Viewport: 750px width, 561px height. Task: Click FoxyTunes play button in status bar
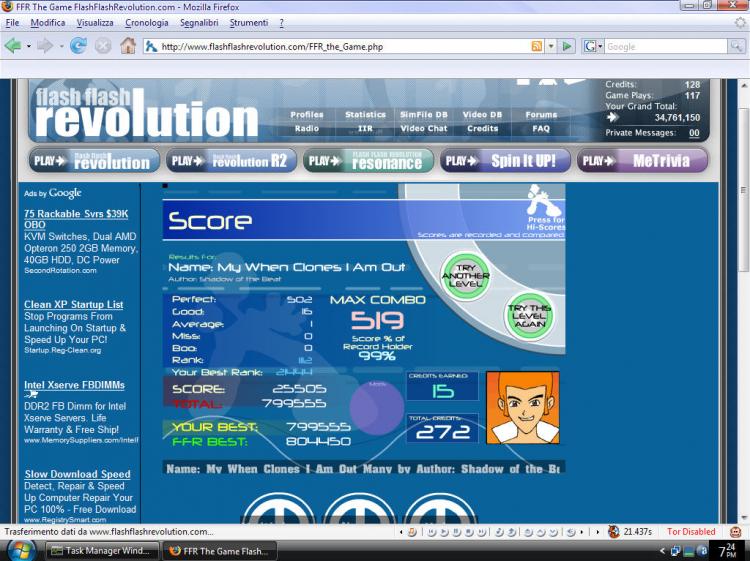(x=444, y=532)
